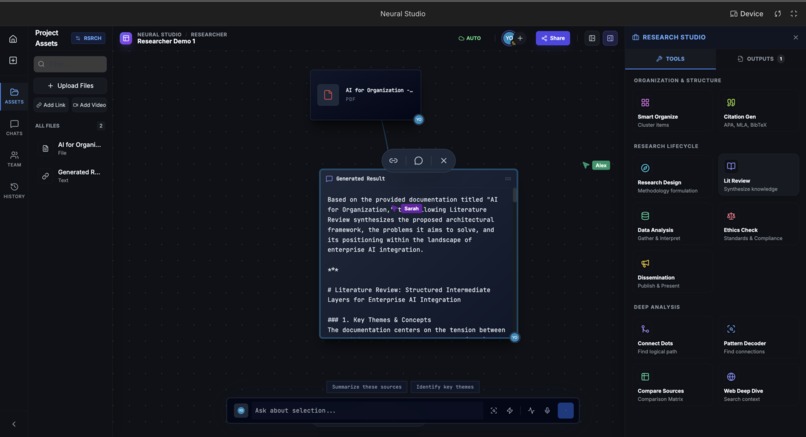
Task: Click the refresh icon in title bar
Action: point(778,14)
